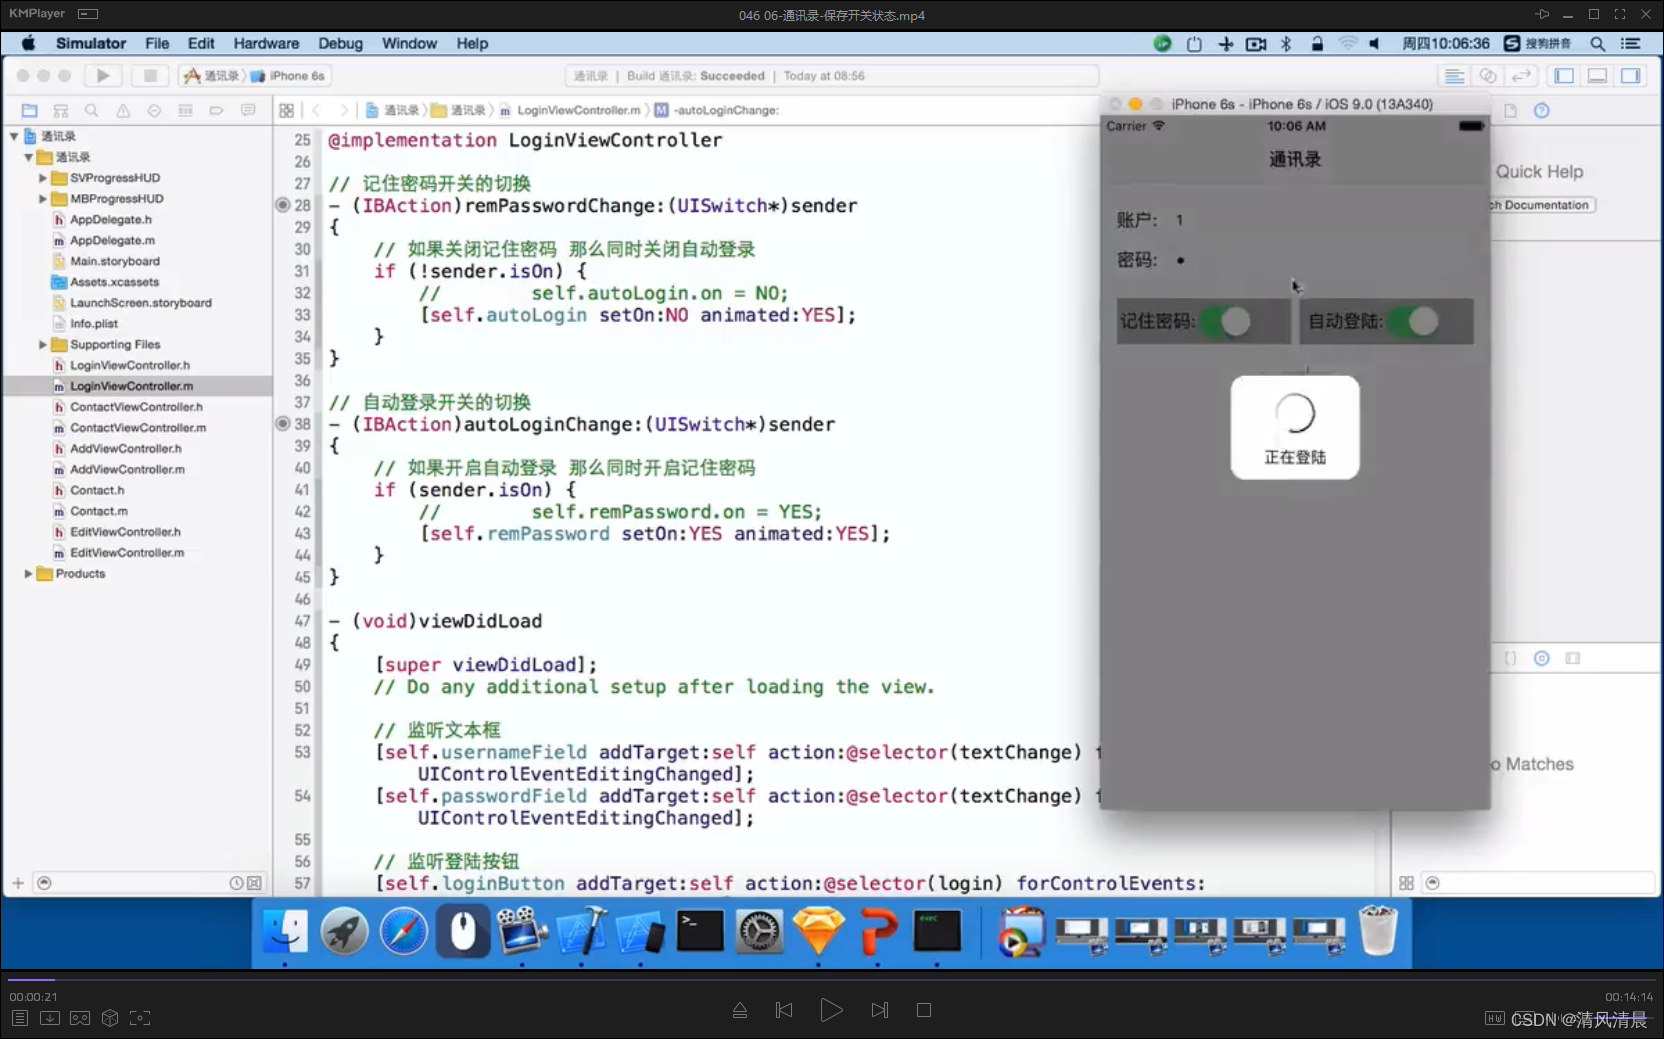Open the Hardware menu
The width and height of the screenshot is (1664, 1039).
click(x=266, y=44)
